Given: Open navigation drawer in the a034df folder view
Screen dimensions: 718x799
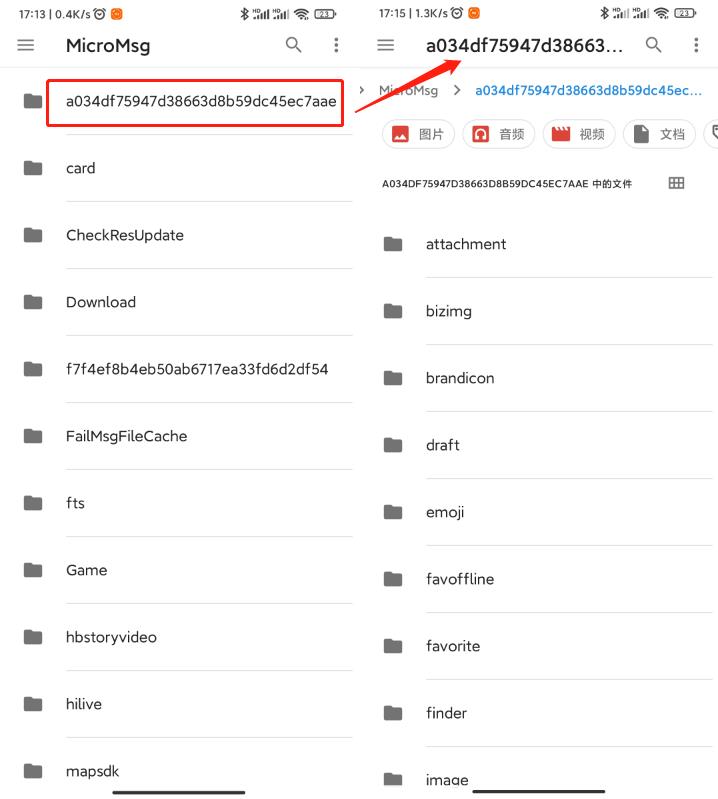Looking at the screenshot, I should [385, 45].
